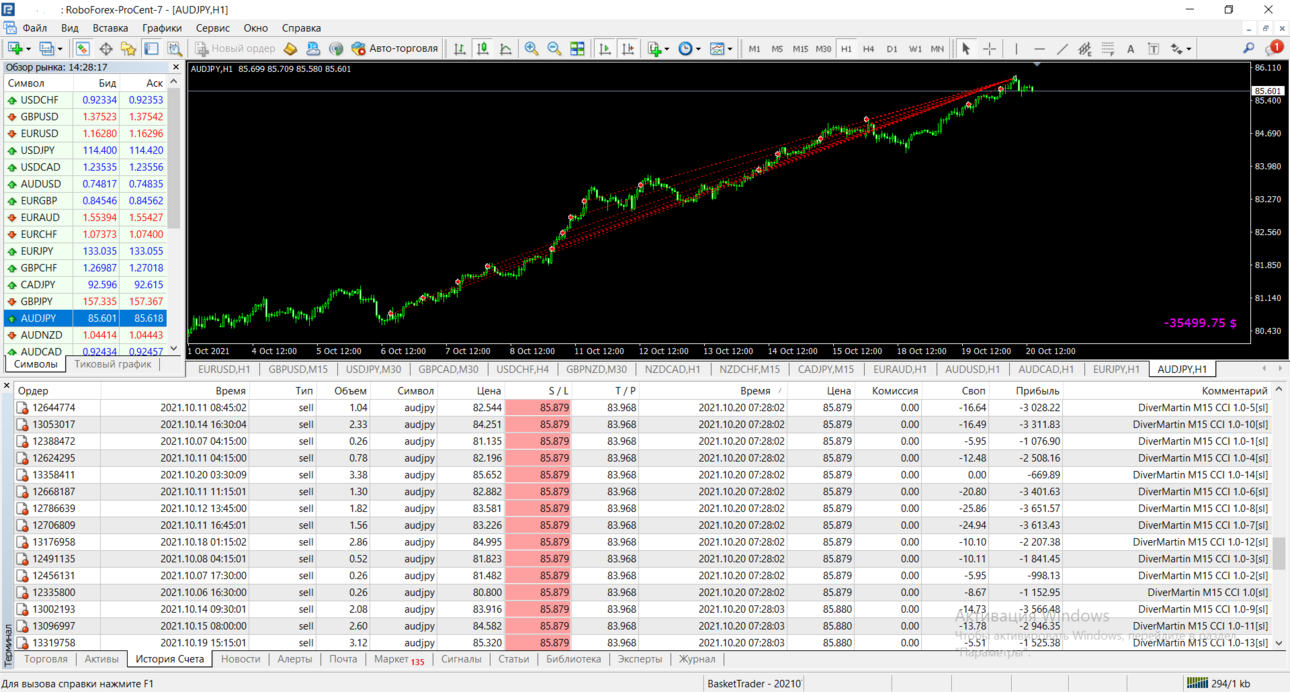Toggle Авто-торговля auto trading button

click(395, 48)
